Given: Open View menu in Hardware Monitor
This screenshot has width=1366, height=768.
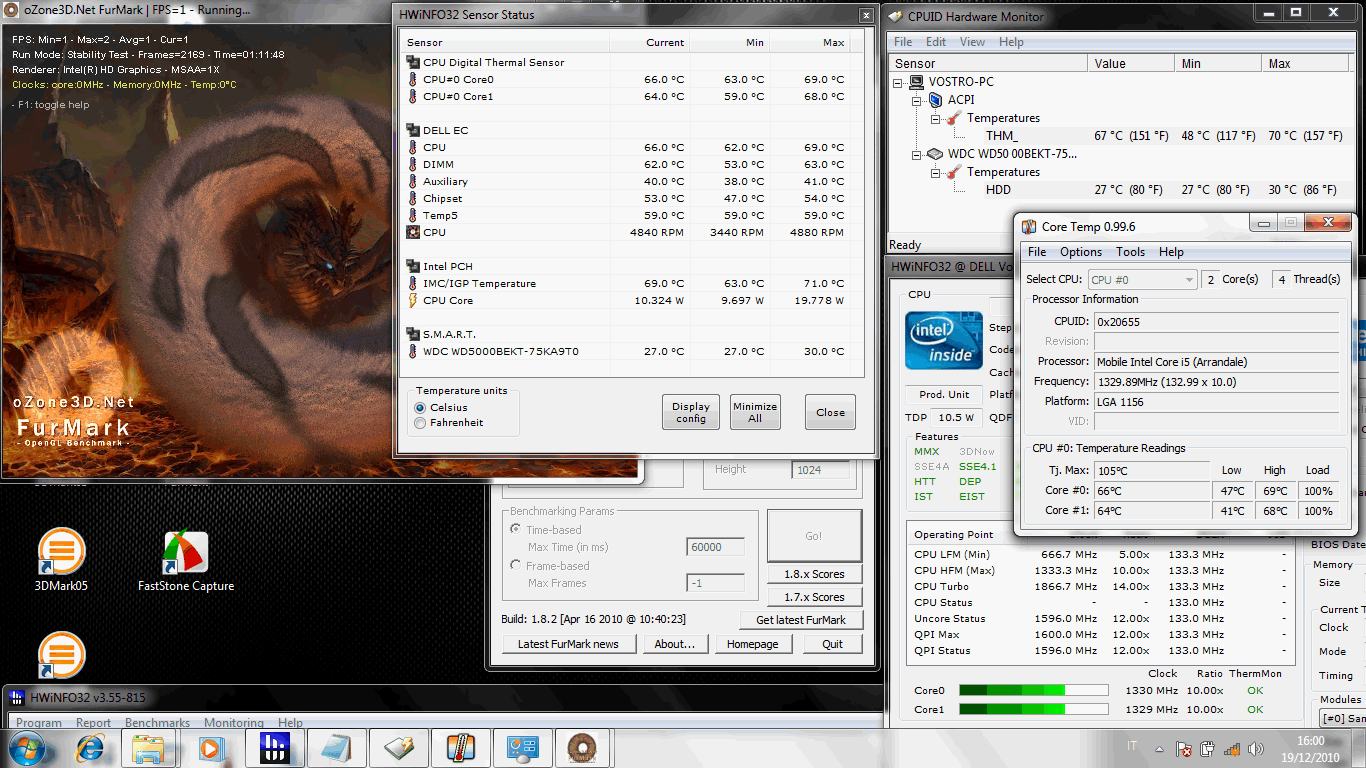Looking at the screenshot, I should click(x=972, y=42).
